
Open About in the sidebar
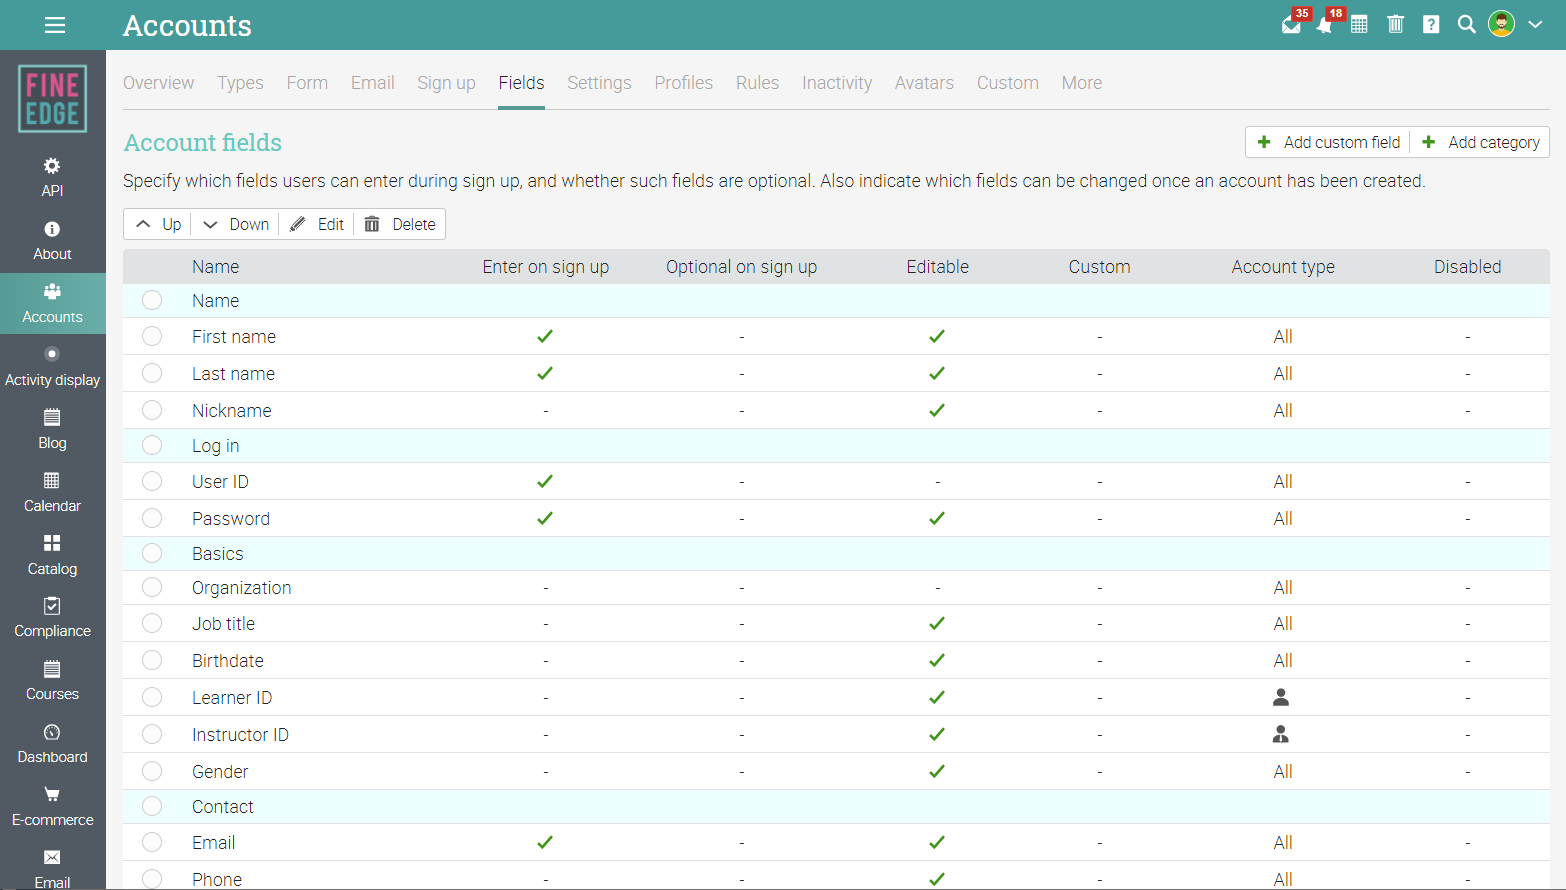tap(53, 241)
